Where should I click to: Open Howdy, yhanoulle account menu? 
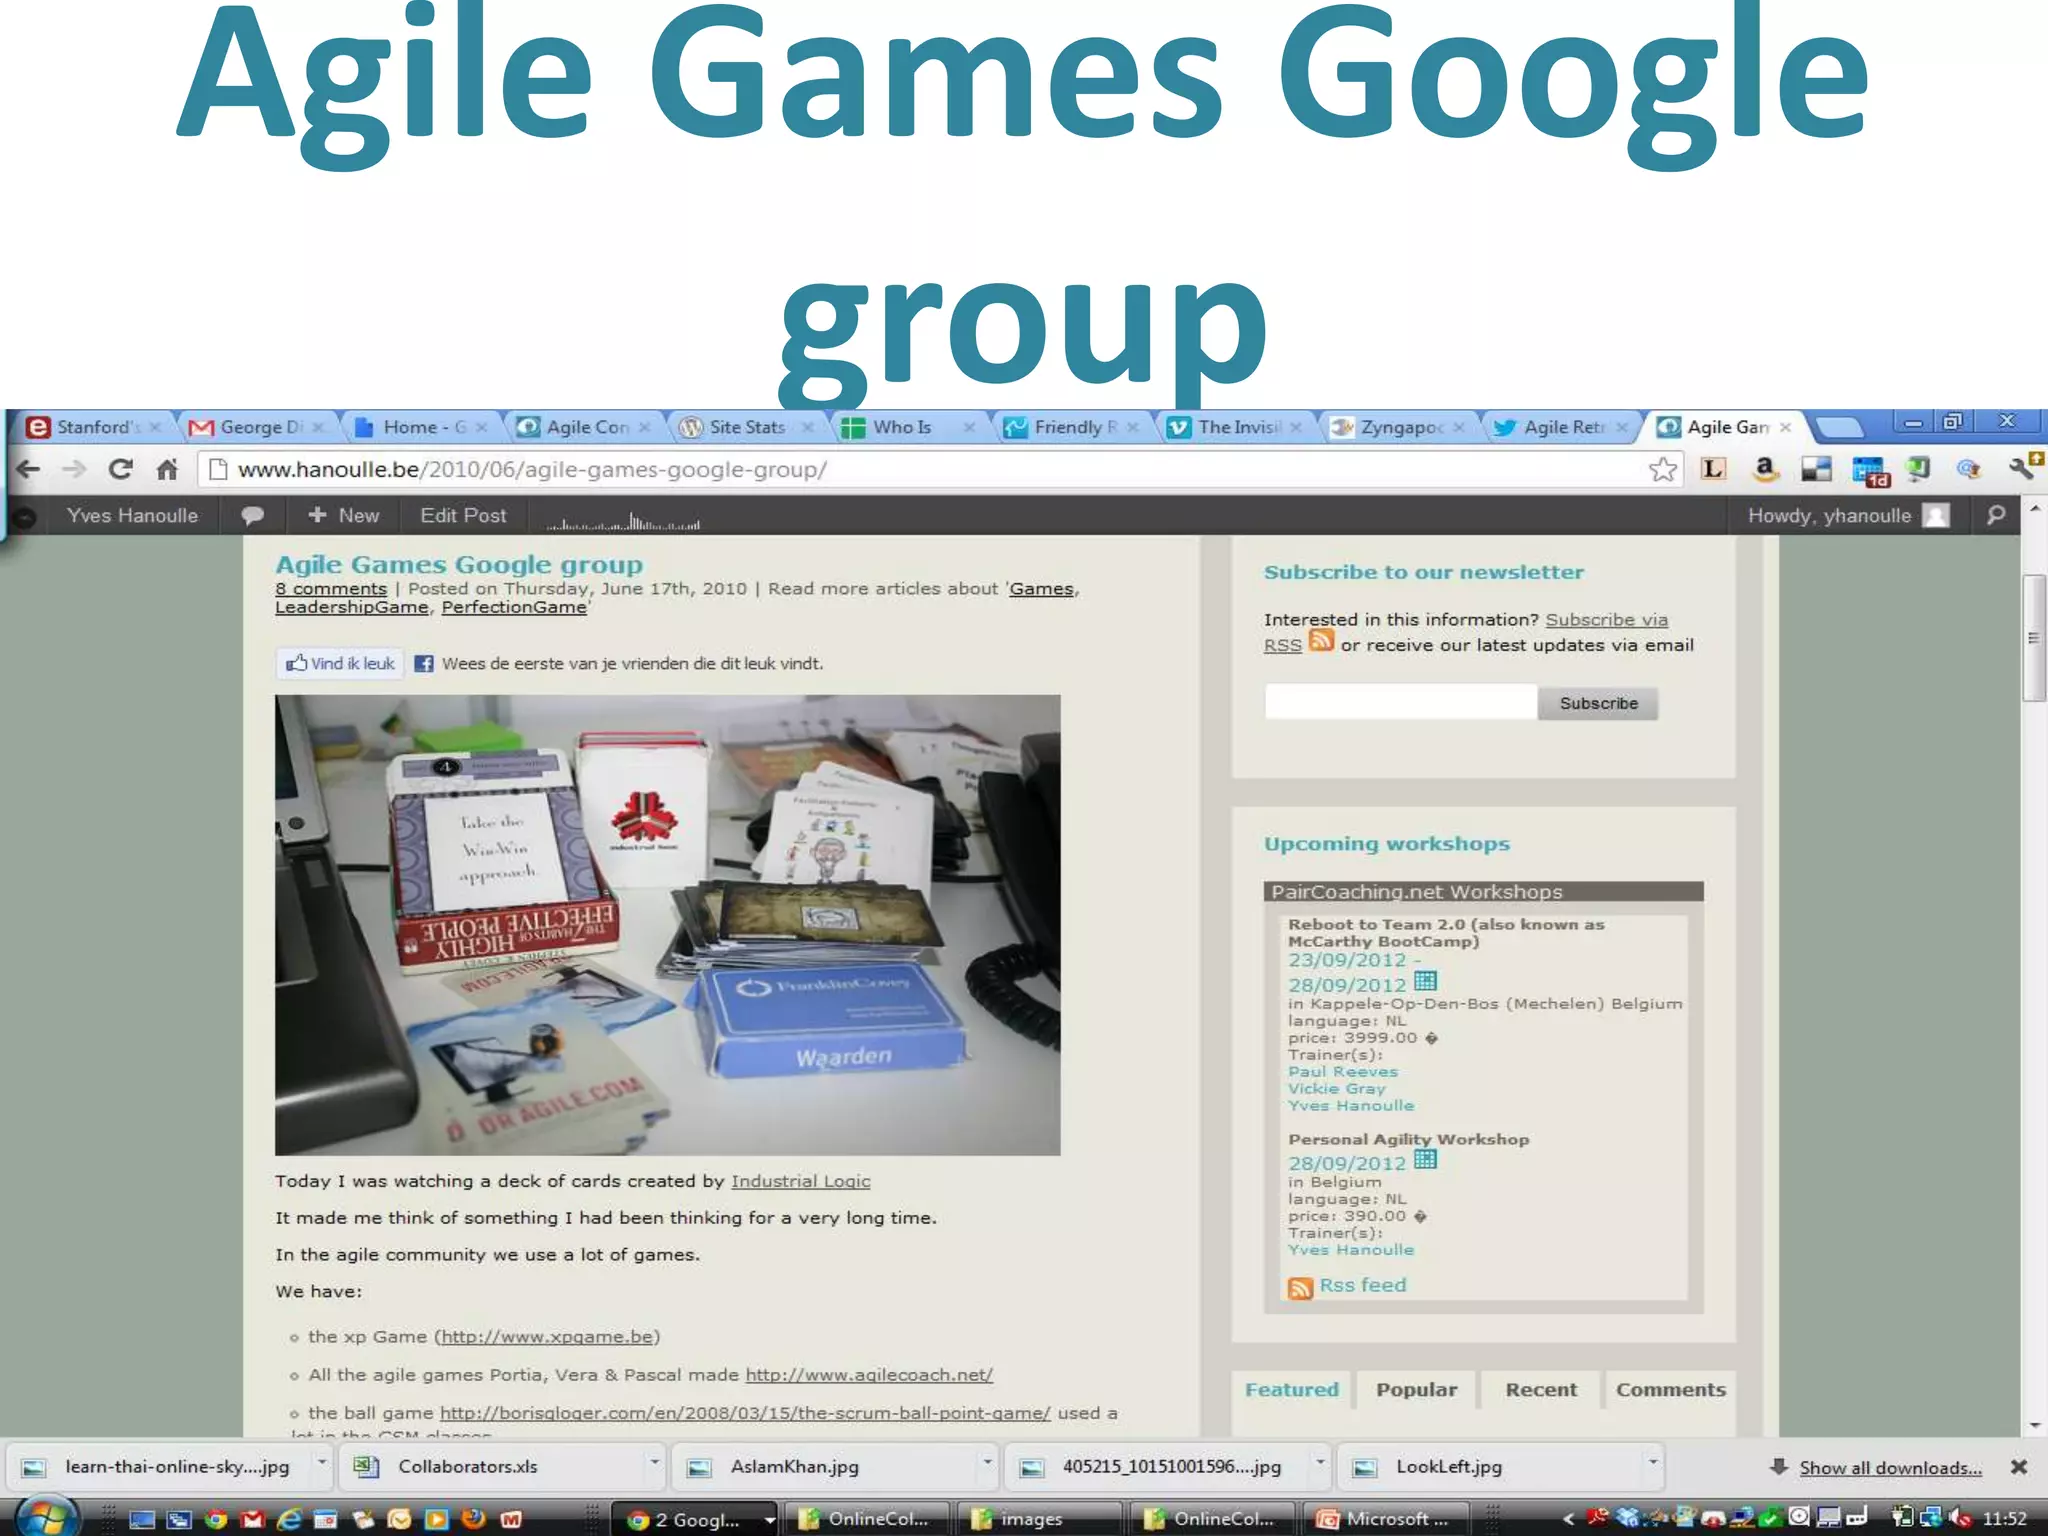[1848, 515]
